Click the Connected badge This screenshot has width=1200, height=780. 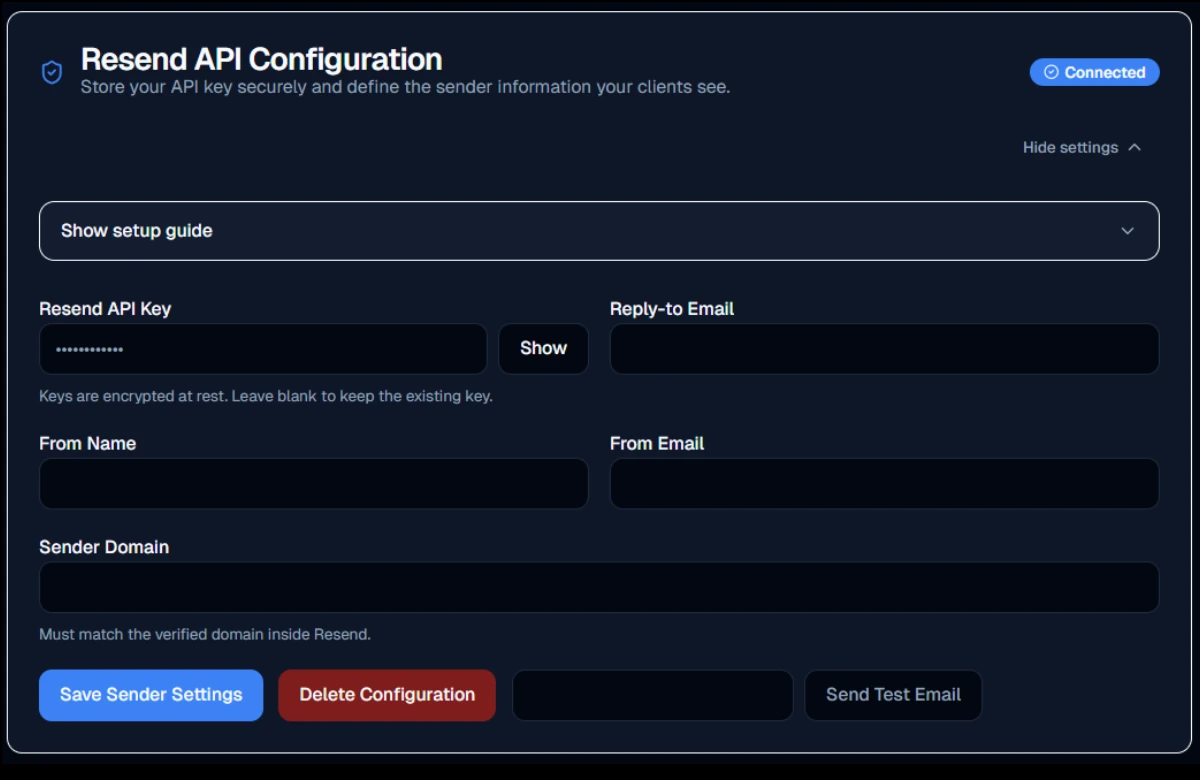pos(1094,71)
